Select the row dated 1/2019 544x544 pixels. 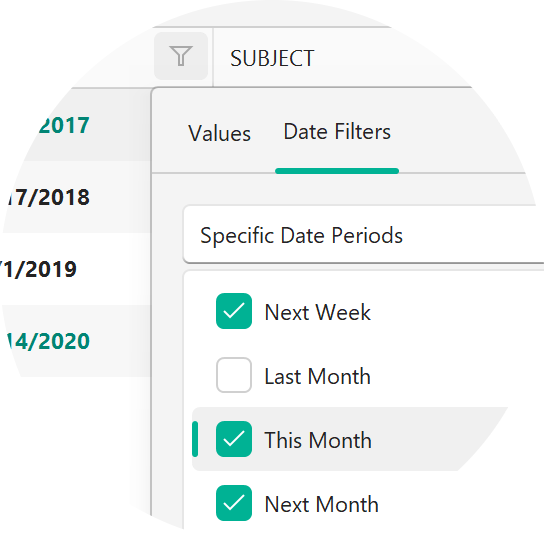pyautogui.click(x=76, y=269)
